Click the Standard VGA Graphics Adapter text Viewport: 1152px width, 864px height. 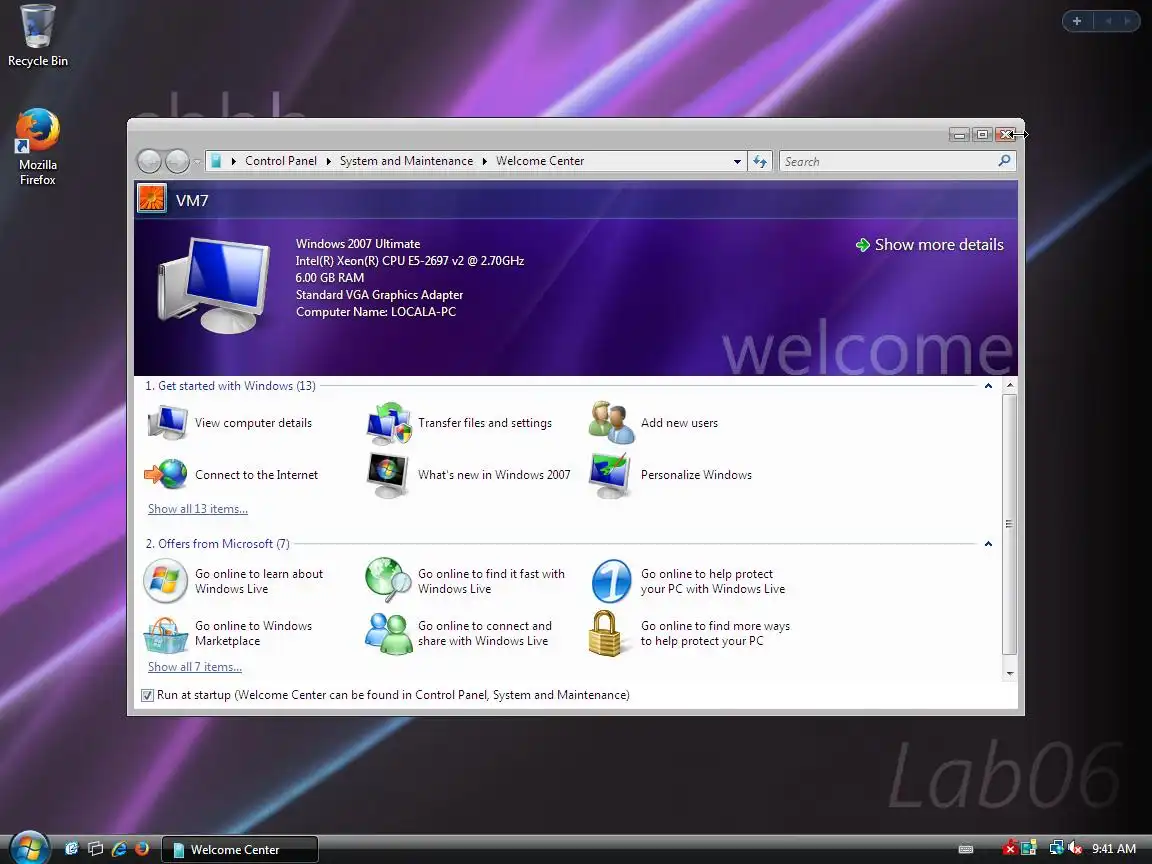(379, 295)
